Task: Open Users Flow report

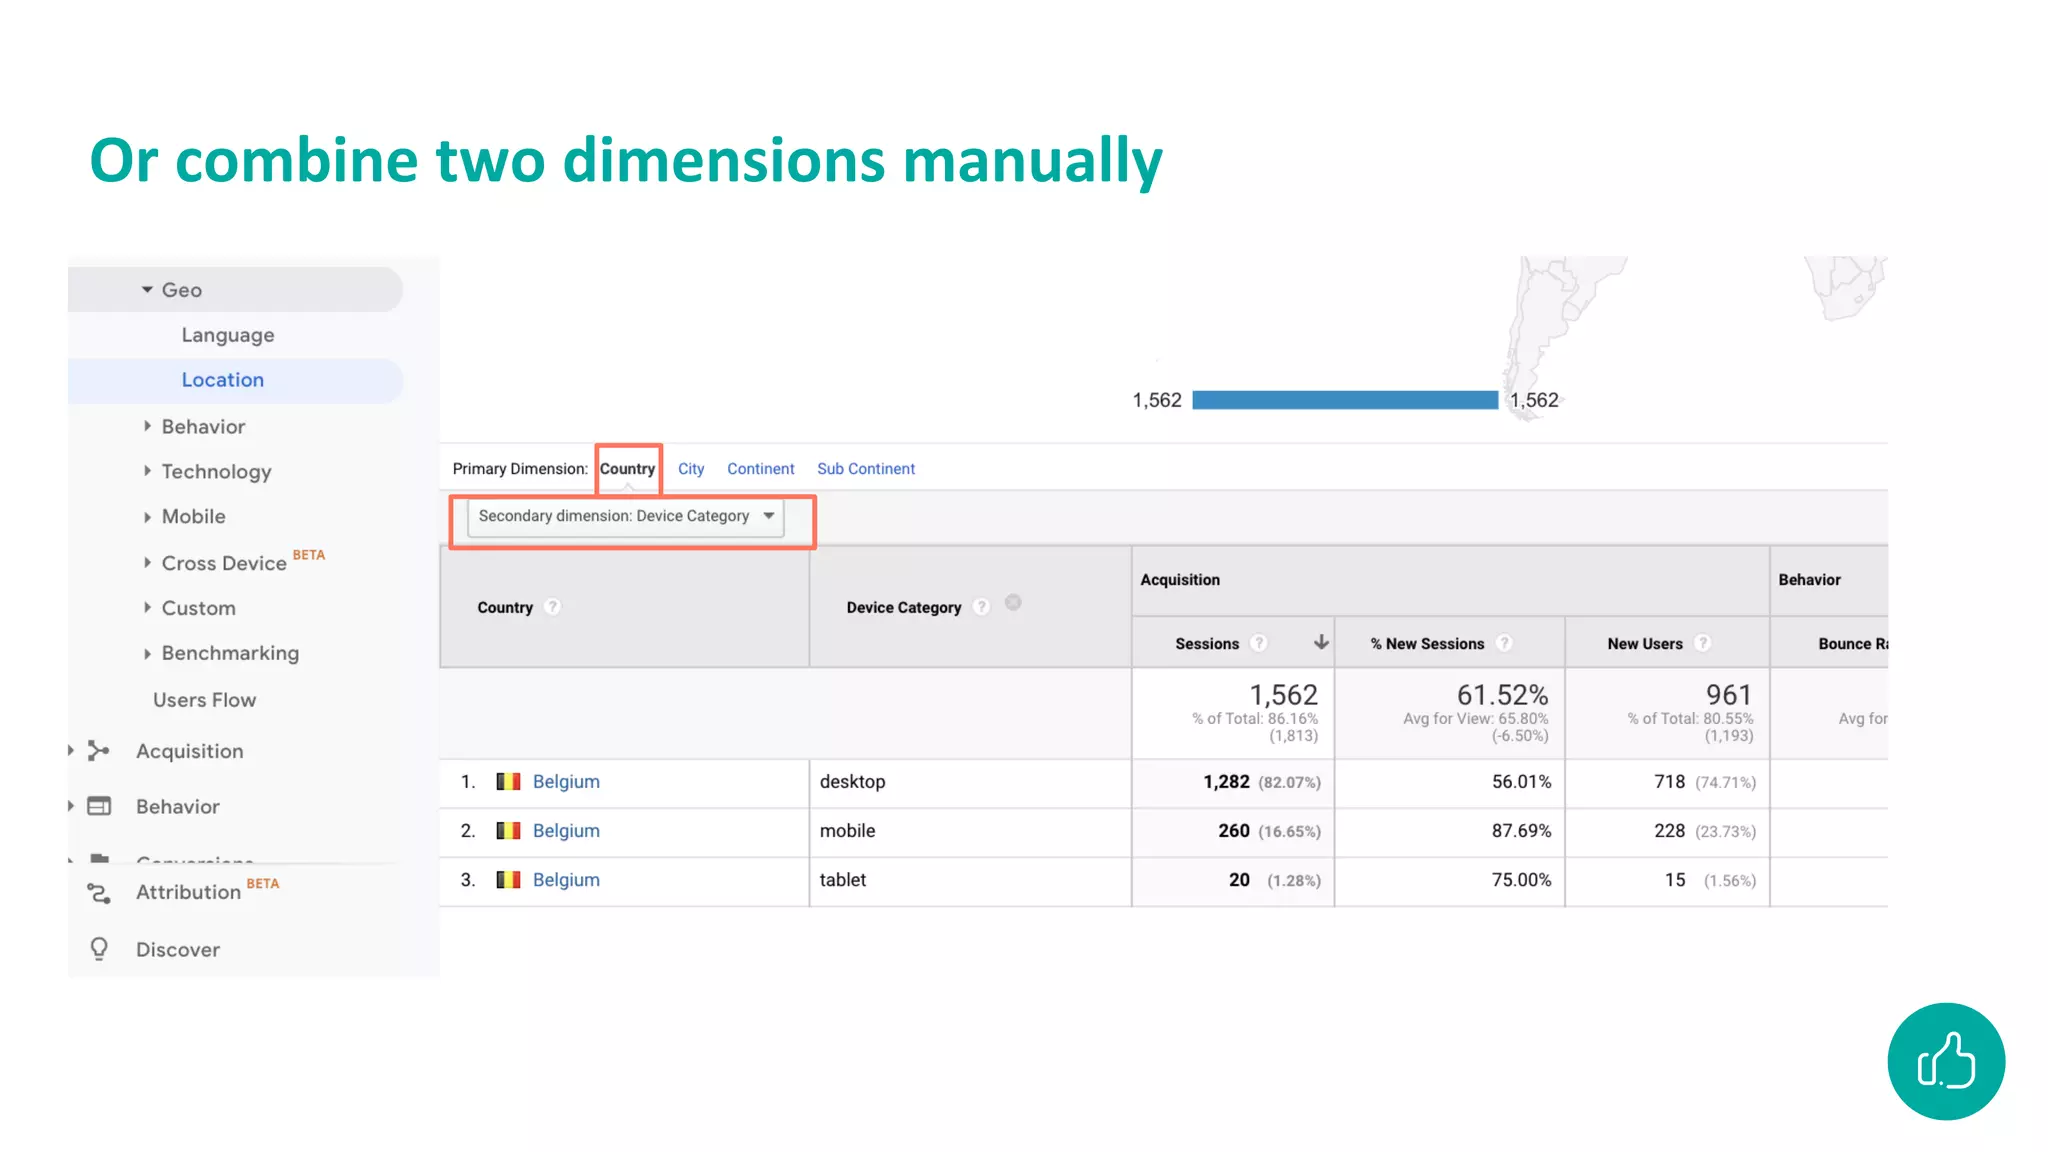Action: click(x=204, y=700)
